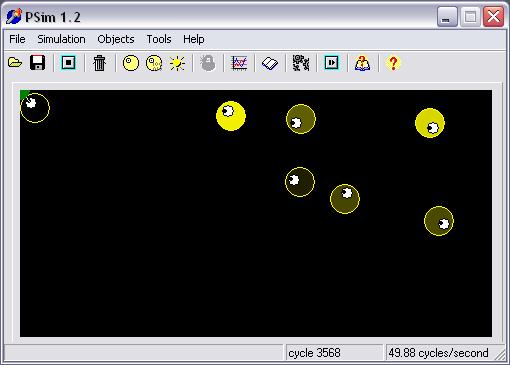Image resolution: width=510 pixels, height=365 pixels.
Task: Open the Tools menu
Action: (x=159, y=39)
